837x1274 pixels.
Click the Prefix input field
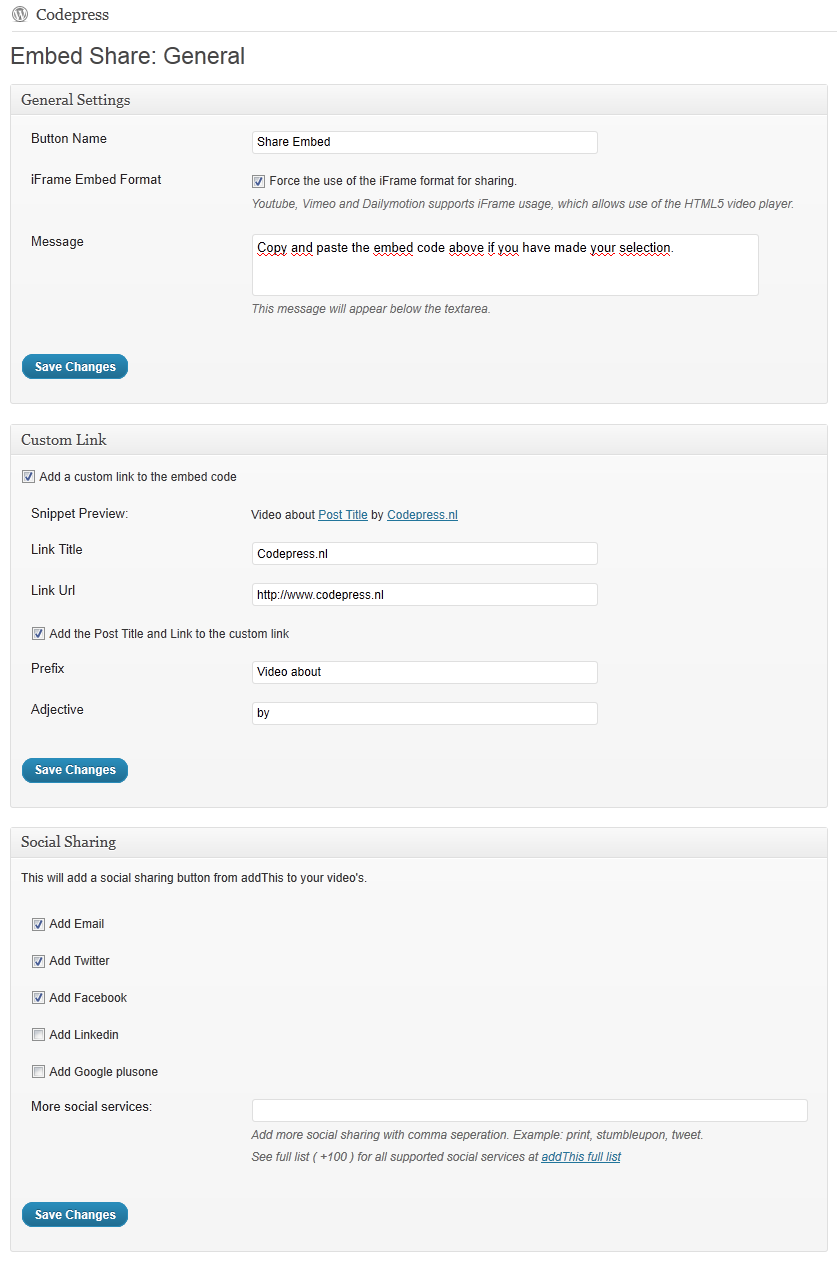425,672
